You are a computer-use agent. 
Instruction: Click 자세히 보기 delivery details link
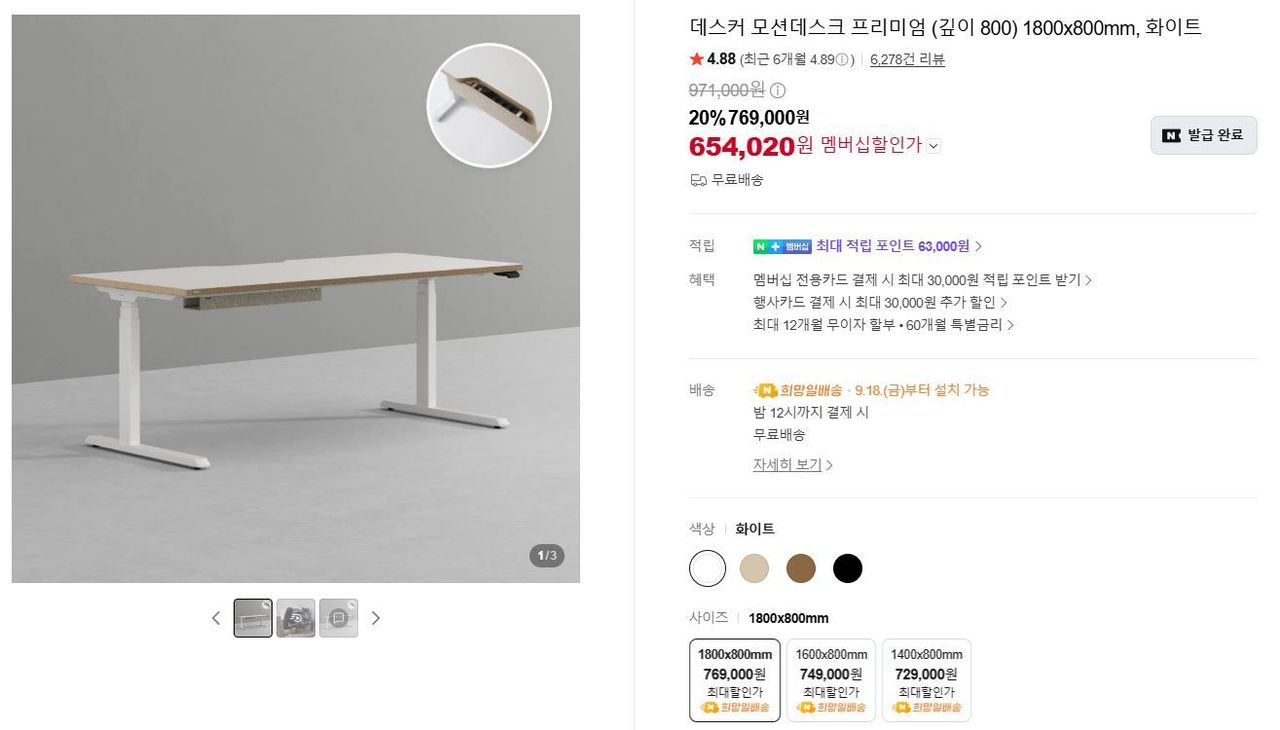[x=793, y=465]
